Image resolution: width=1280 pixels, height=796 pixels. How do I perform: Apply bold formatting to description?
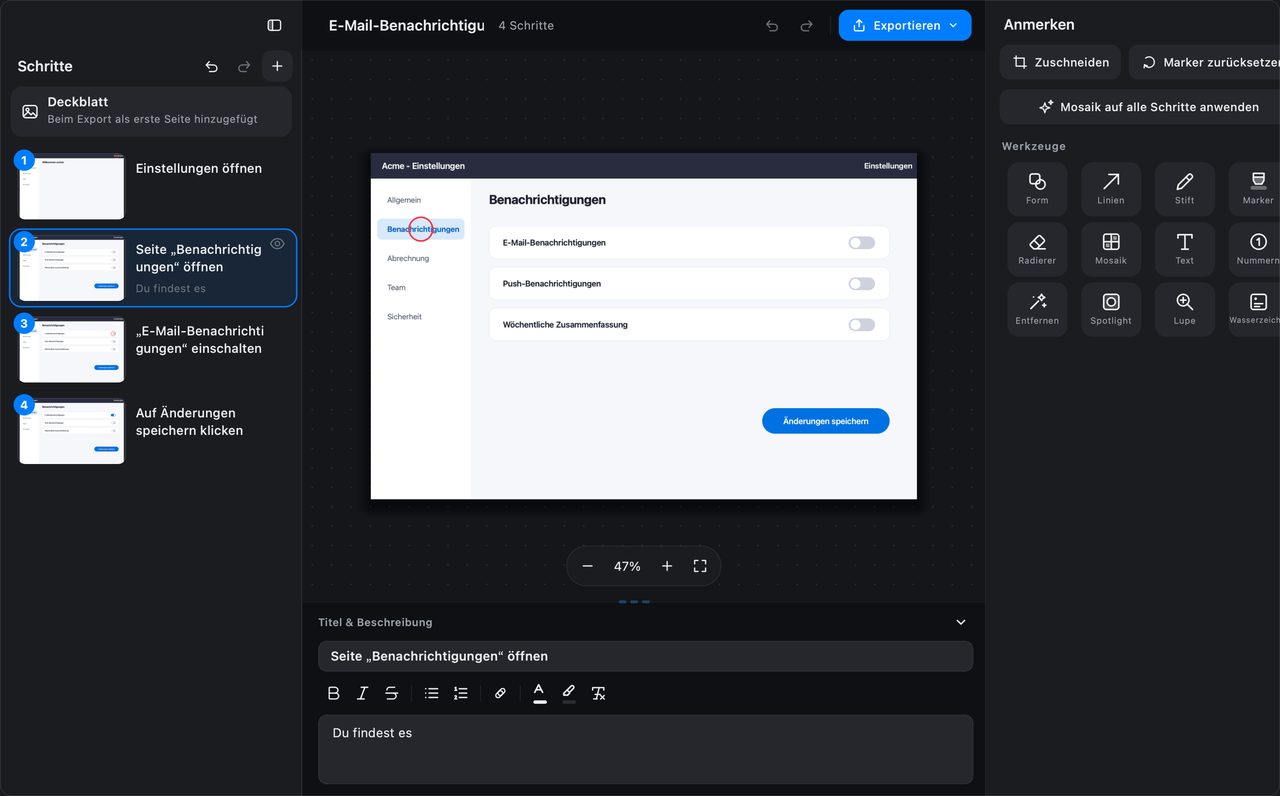point(334,693)
